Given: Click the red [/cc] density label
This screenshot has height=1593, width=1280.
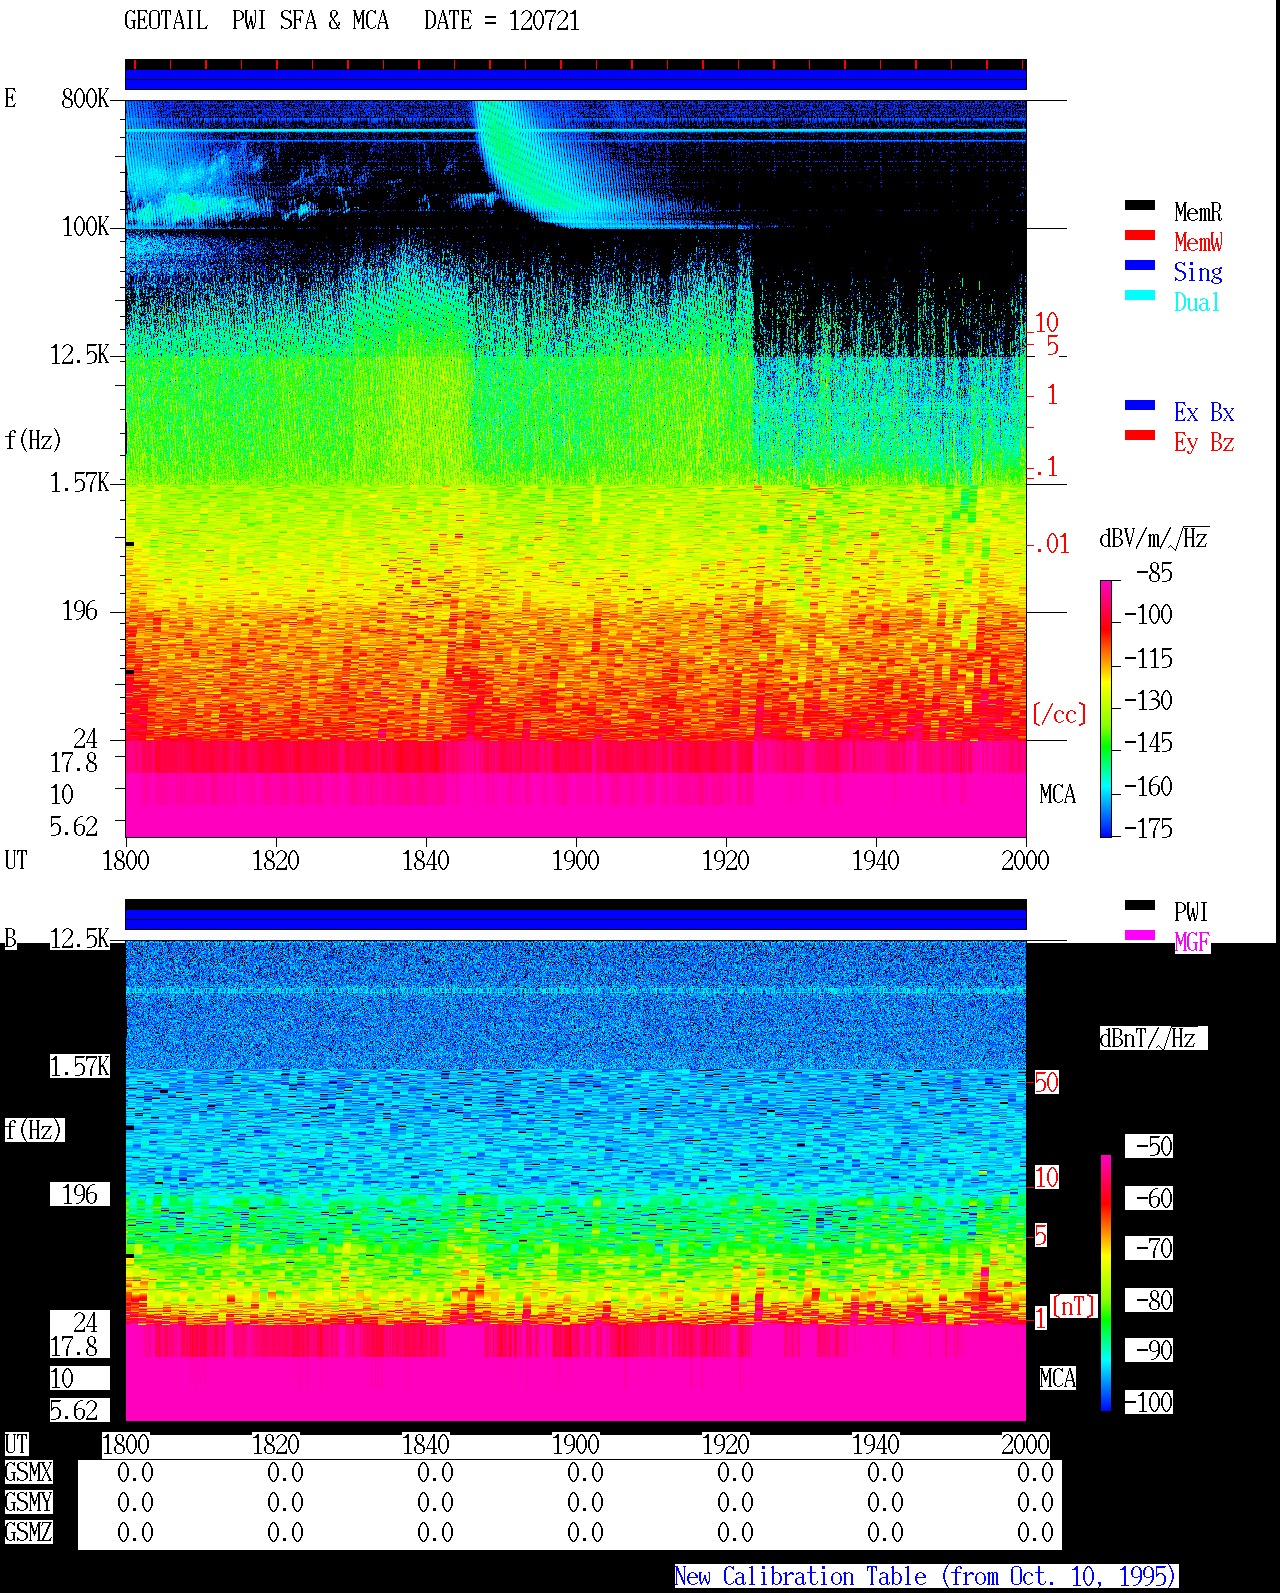Looking at the screenshot, I should (x=1059, y=714).
